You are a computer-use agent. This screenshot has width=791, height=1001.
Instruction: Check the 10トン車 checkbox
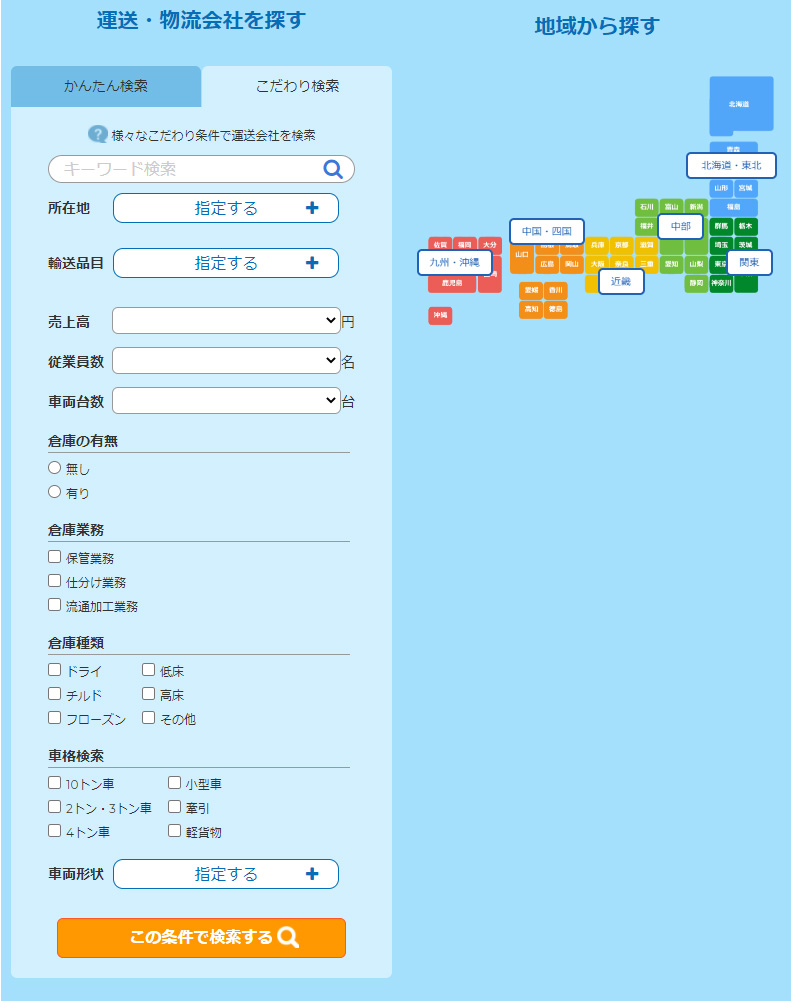pyautogui.click(x=54, y=783)
